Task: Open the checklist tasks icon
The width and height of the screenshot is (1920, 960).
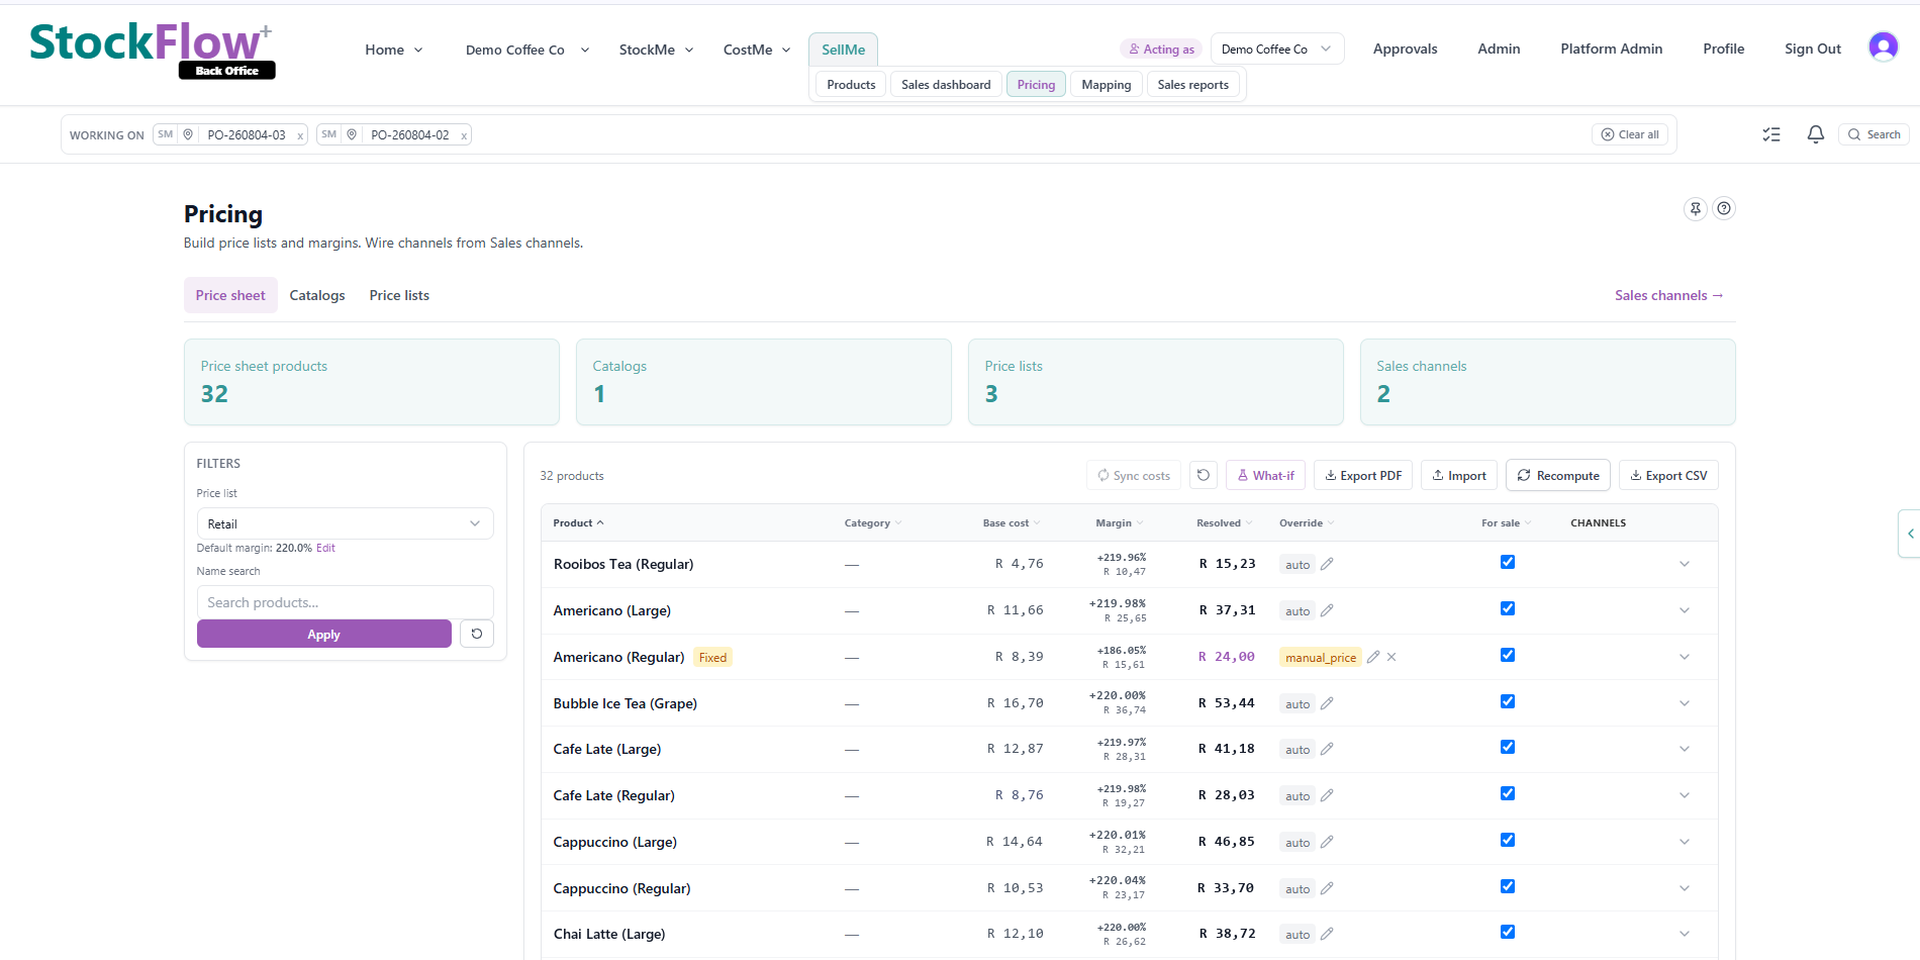Action: (1771, 134)
